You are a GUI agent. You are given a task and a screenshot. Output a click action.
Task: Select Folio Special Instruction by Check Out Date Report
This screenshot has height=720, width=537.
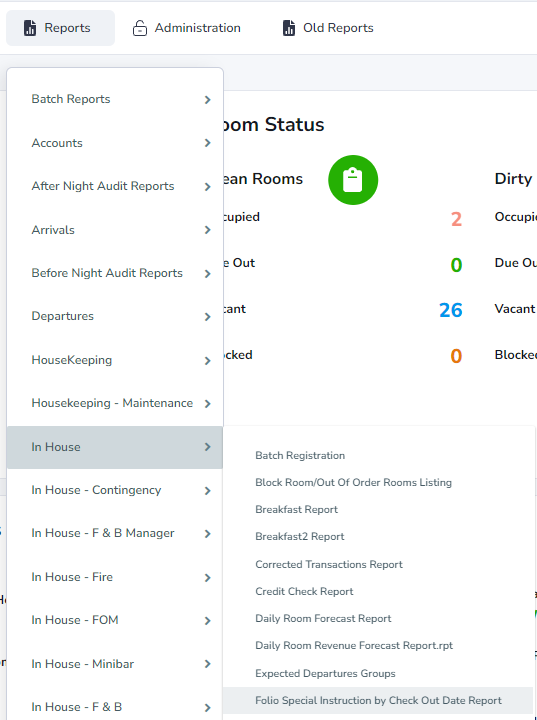[x=378, y=701]
